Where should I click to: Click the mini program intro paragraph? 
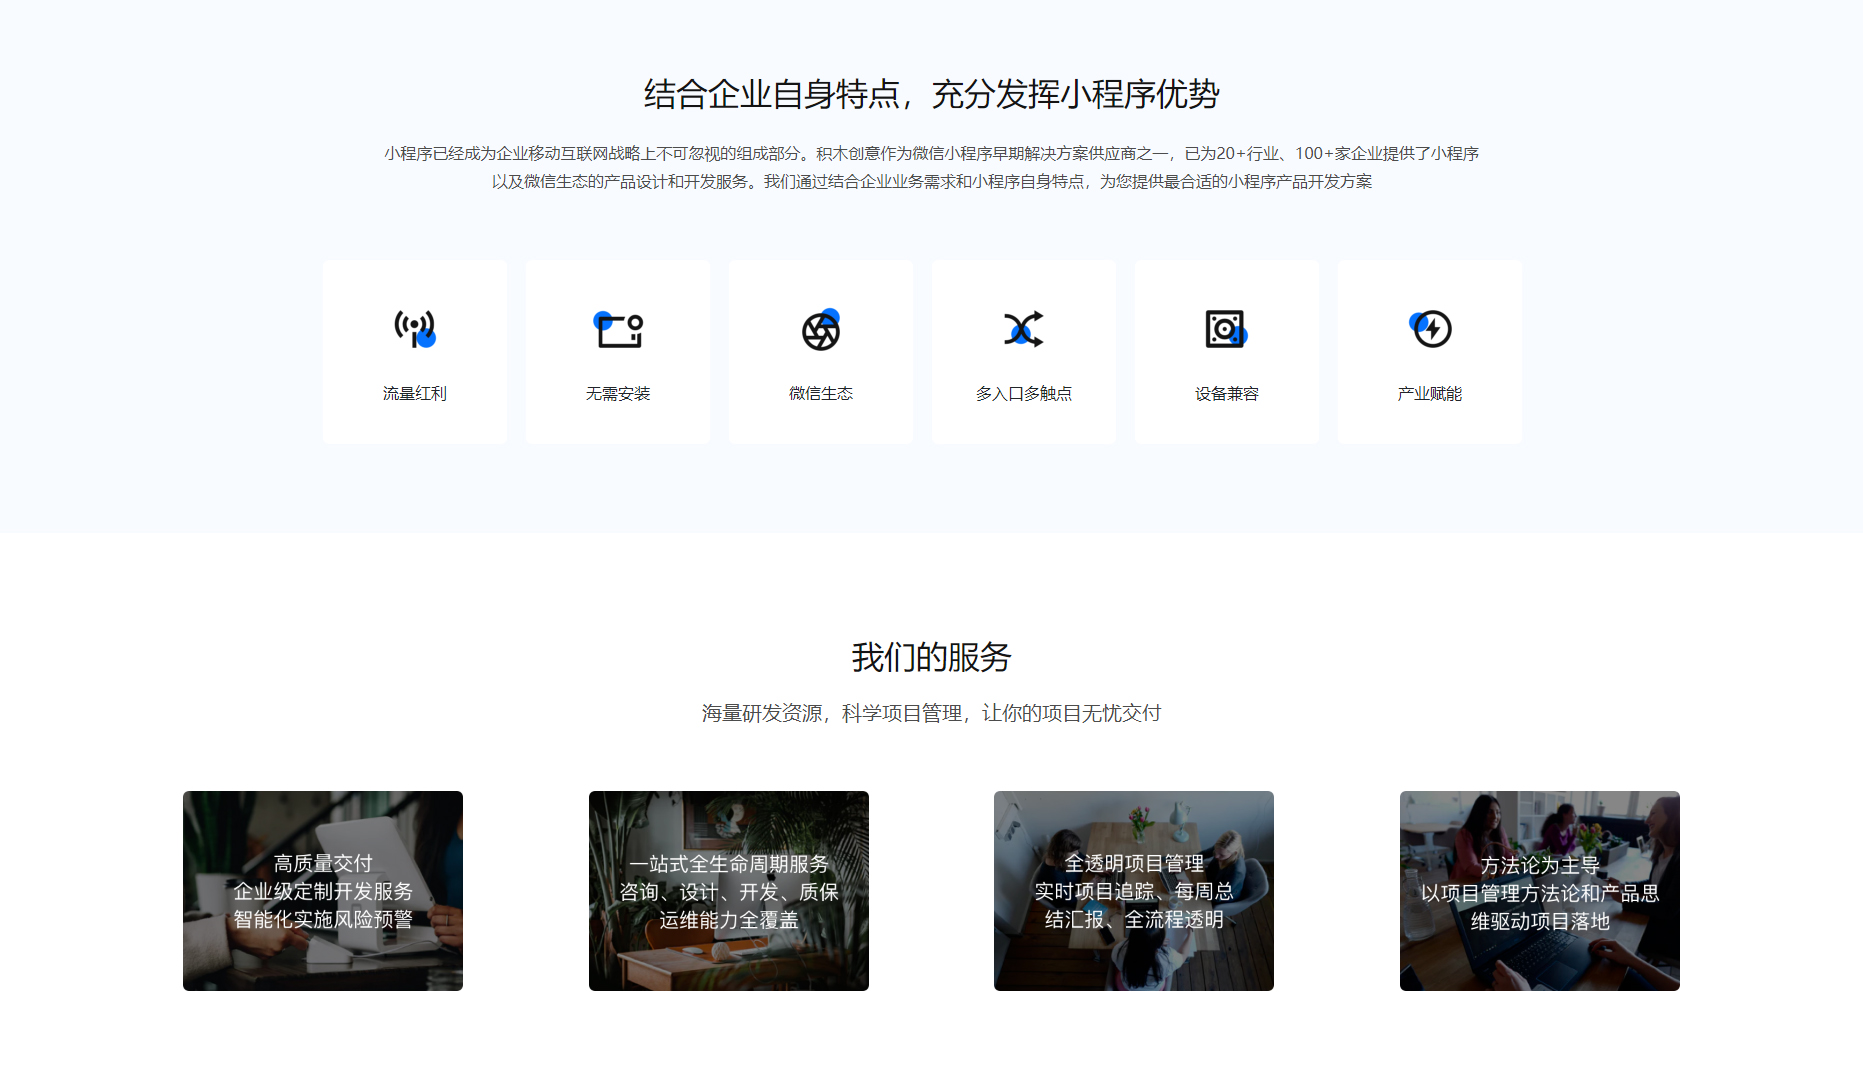pyautogui.click(x=931, y=167)
